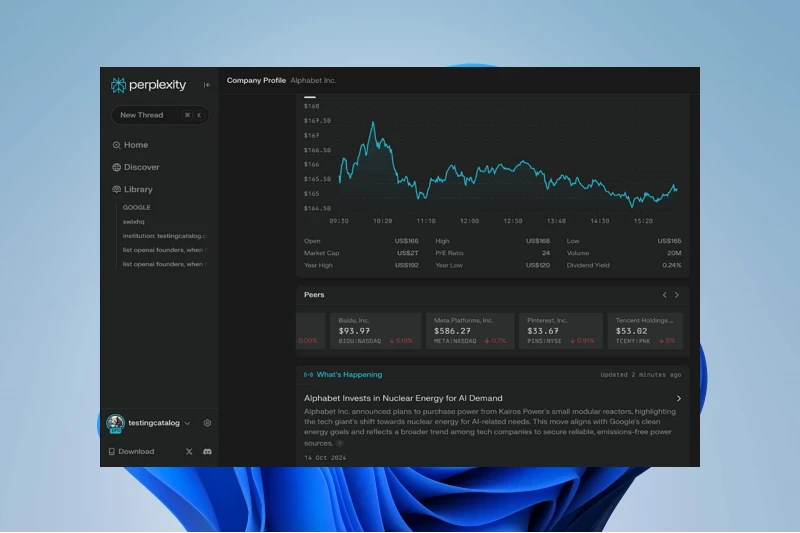
Task: Start a New Thread
Action: coord(160,115)
